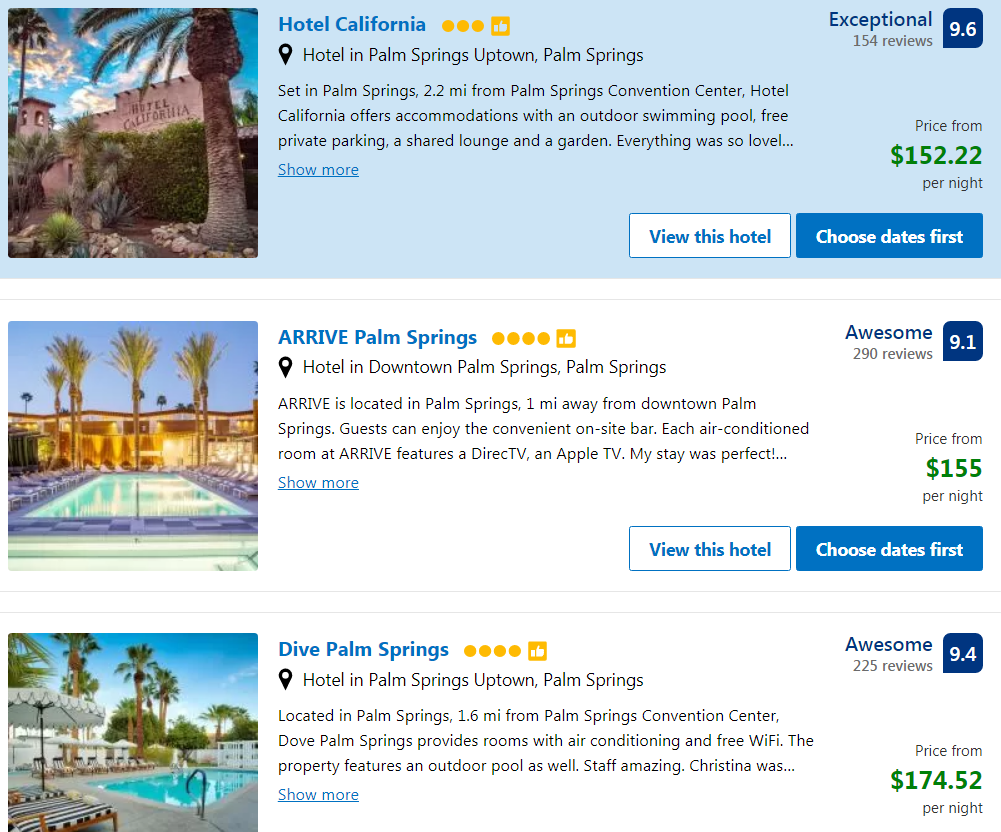Click View this hotel for Hotel California
Screen dimensions: 1001x832
coord(709,235)
